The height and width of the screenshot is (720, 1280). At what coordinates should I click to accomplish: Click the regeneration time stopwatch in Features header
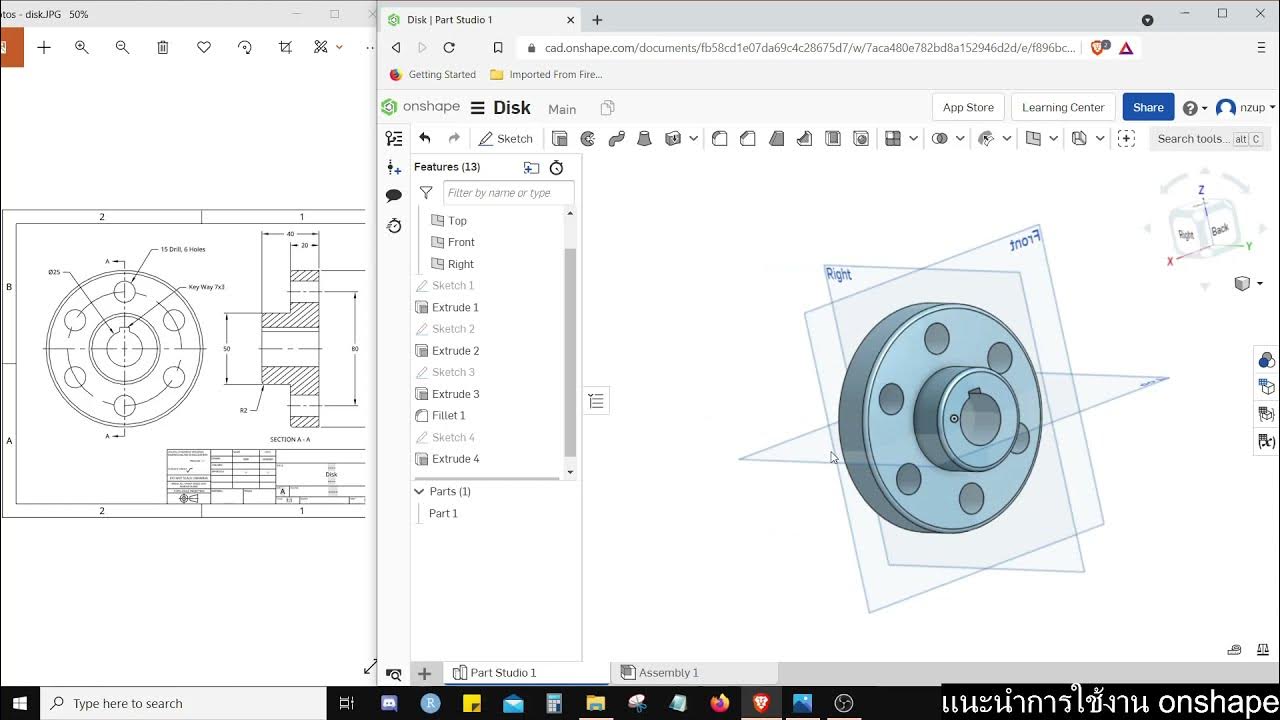click(557, 167)
